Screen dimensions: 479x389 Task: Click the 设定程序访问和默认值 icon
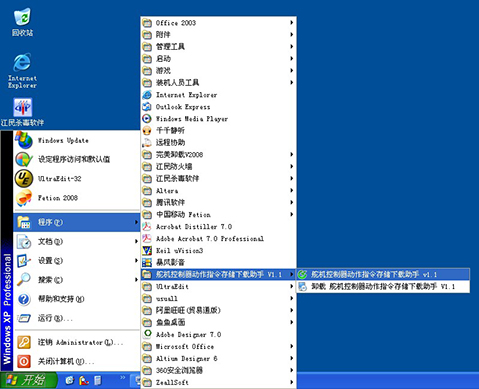24,159
